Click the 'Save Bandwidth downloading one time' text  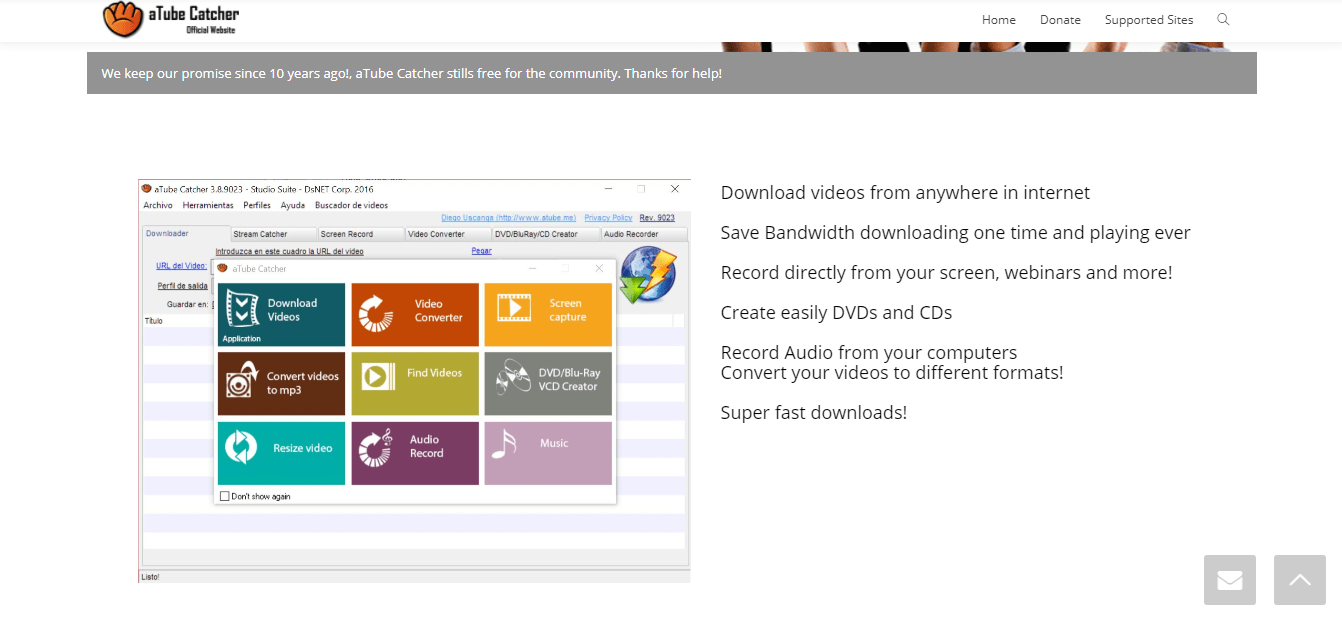(955, 233)
